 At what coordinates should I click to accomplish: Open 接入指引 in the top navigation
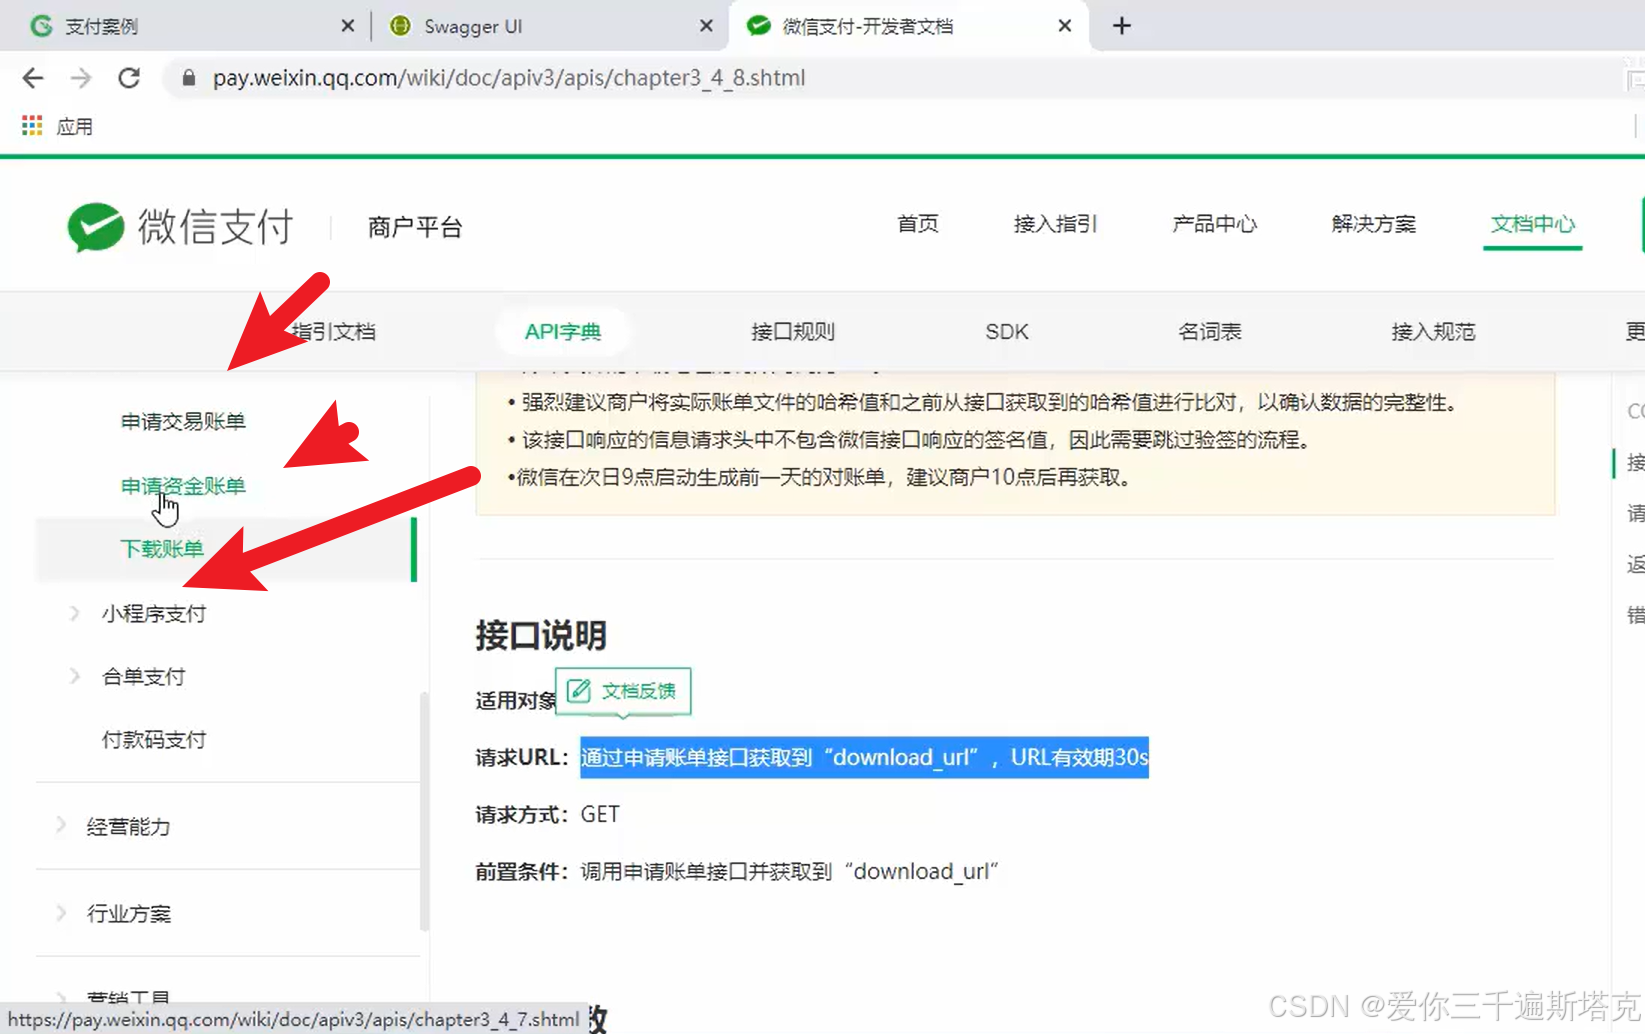click(1055, 224)
